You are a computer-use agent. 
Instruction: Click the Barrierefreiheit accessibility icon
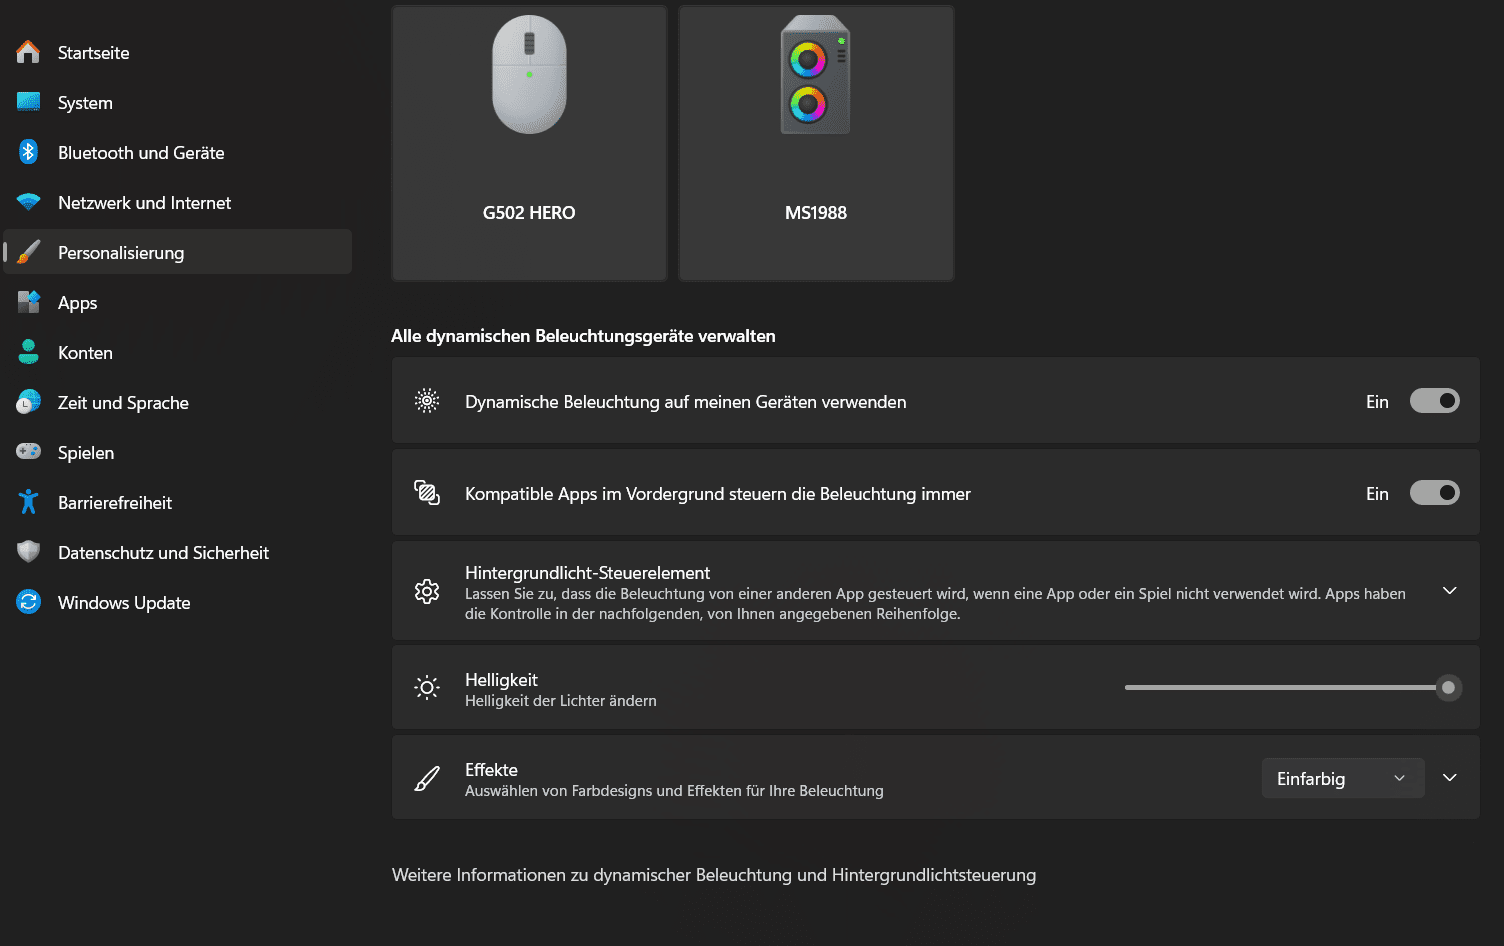[27, 502]
